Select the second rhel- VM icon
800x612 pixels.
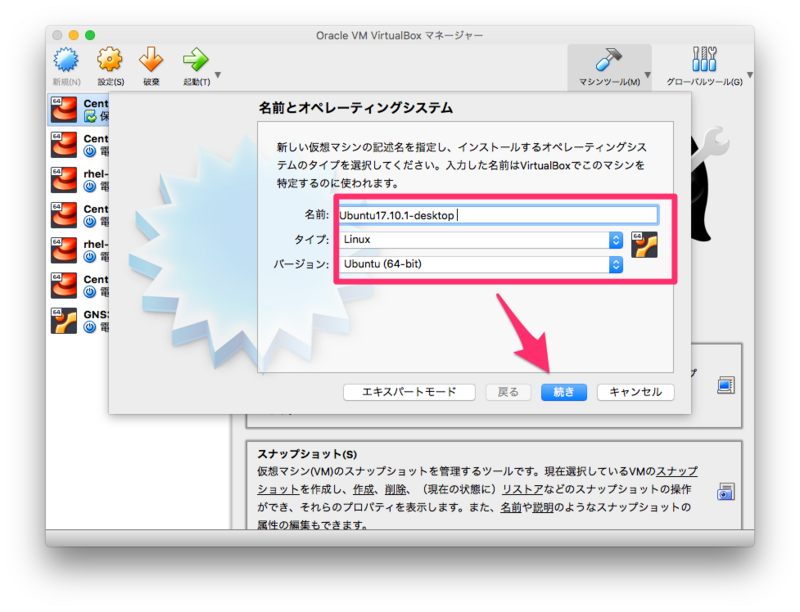point(64,250)
